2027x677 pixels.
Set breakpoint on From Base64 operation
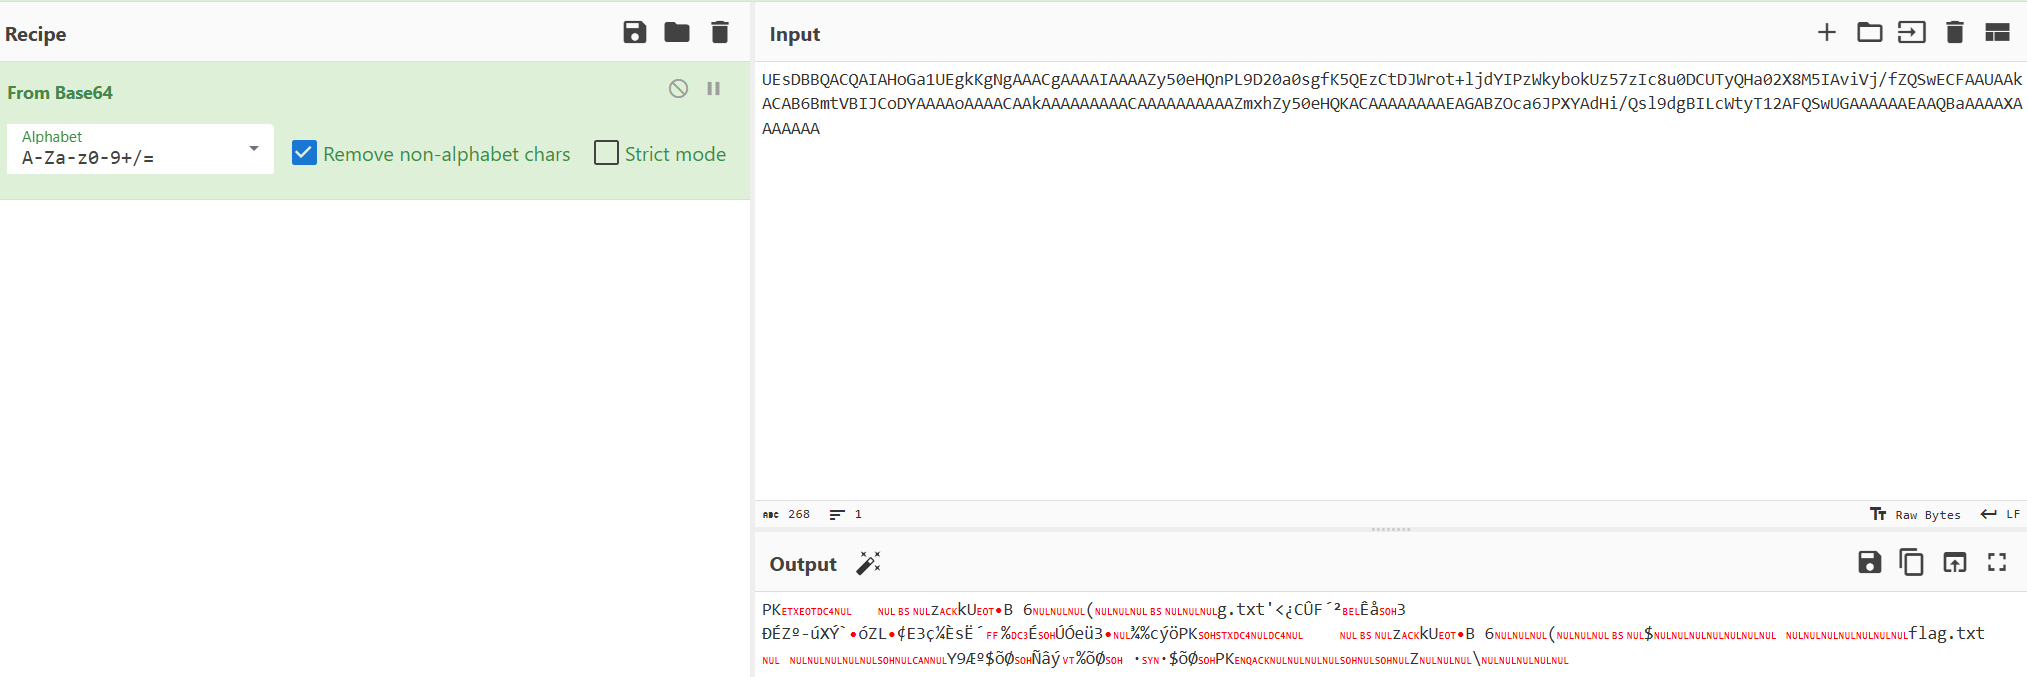714,89
